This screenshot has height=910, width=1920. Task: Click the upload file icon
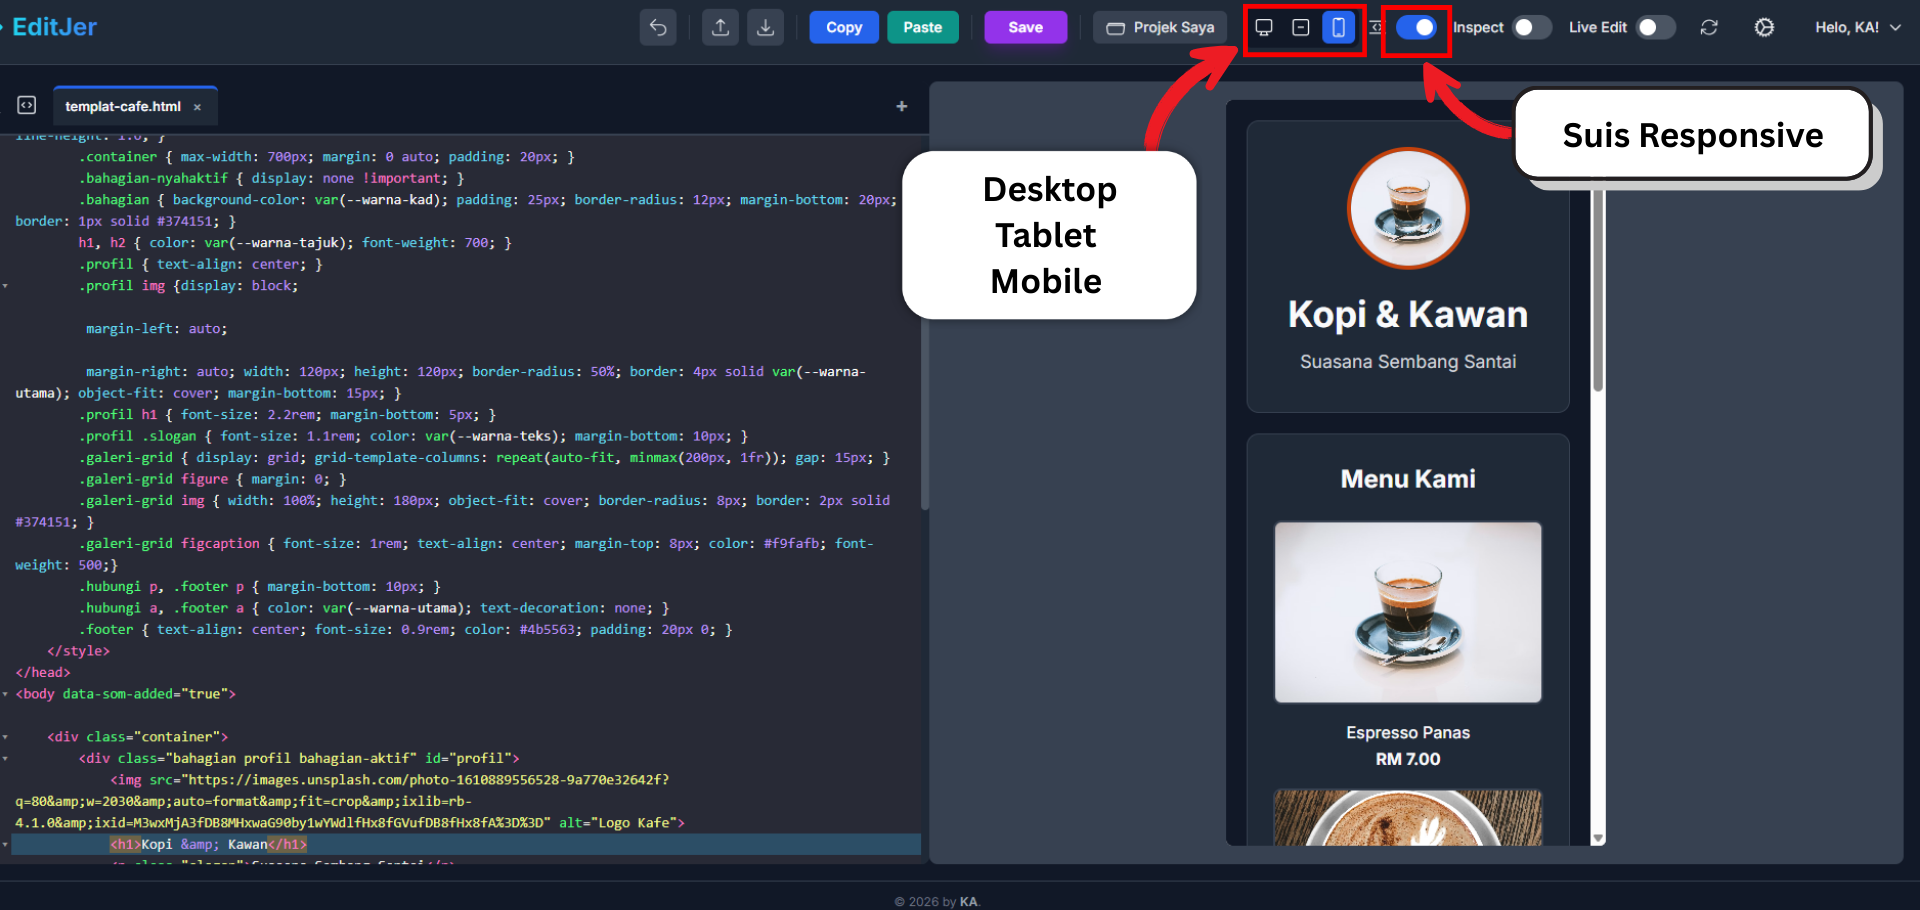click(x=720, y=28)
